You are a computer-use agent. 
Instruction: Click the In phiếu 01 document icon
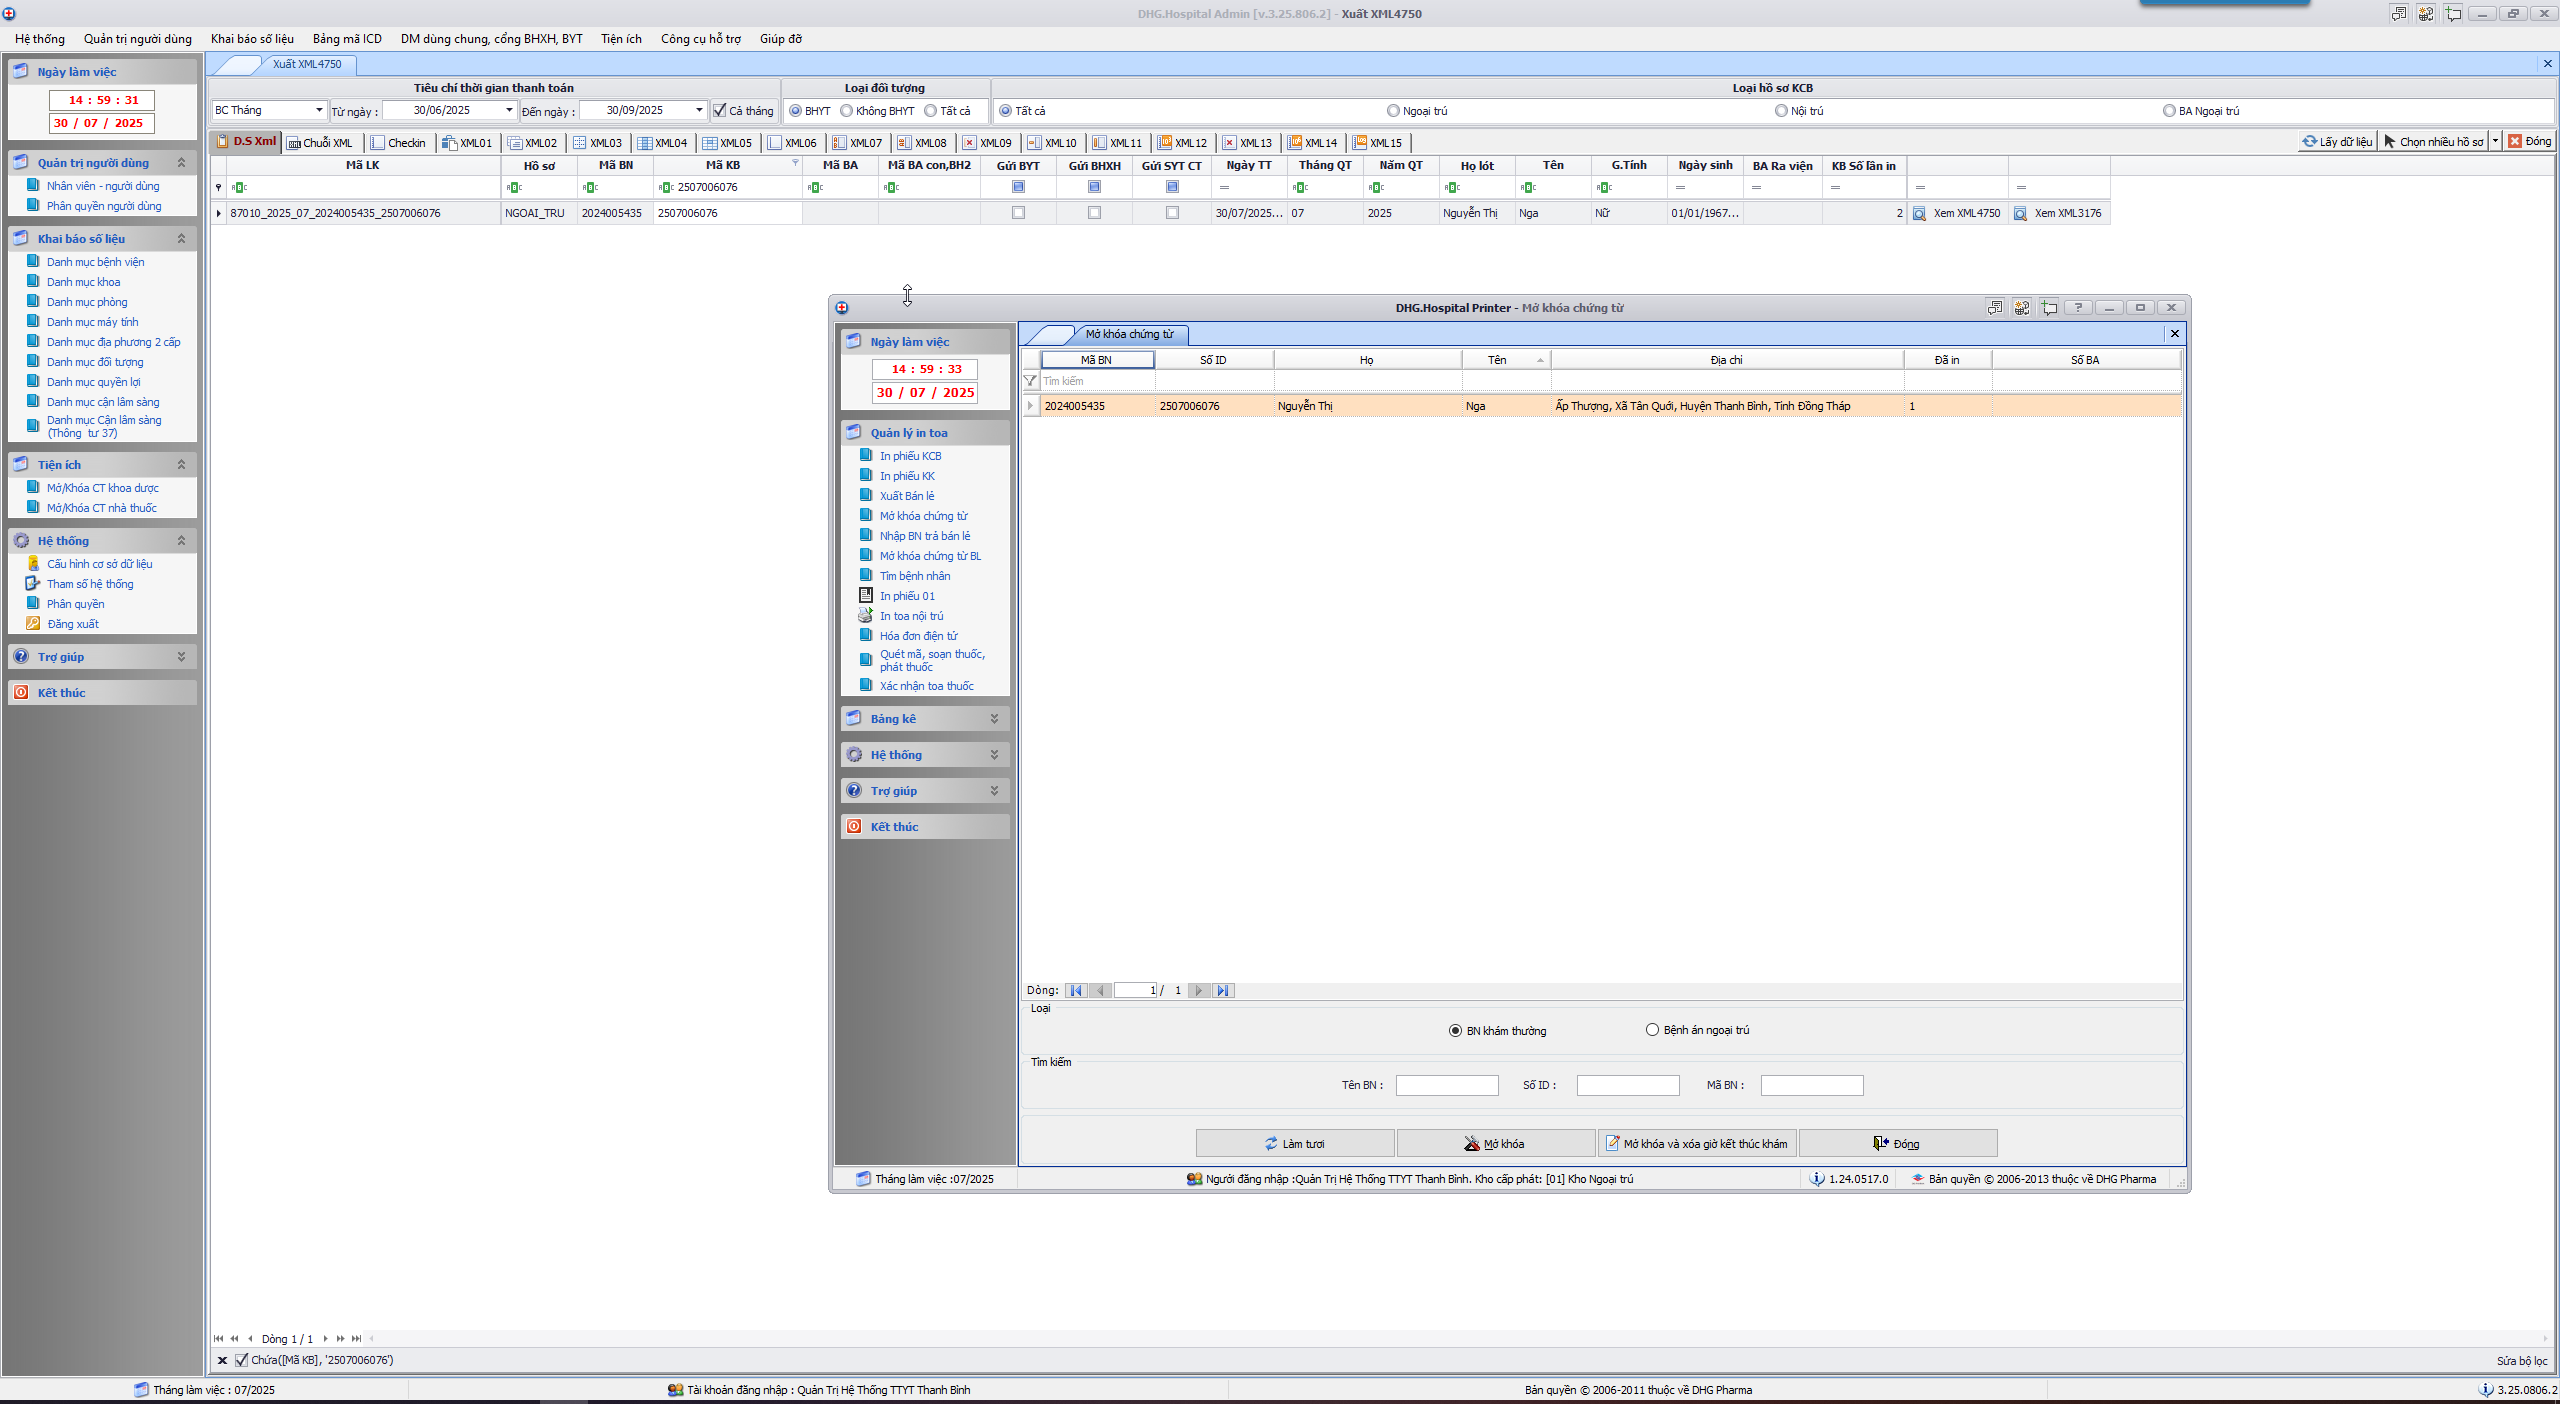866,596
